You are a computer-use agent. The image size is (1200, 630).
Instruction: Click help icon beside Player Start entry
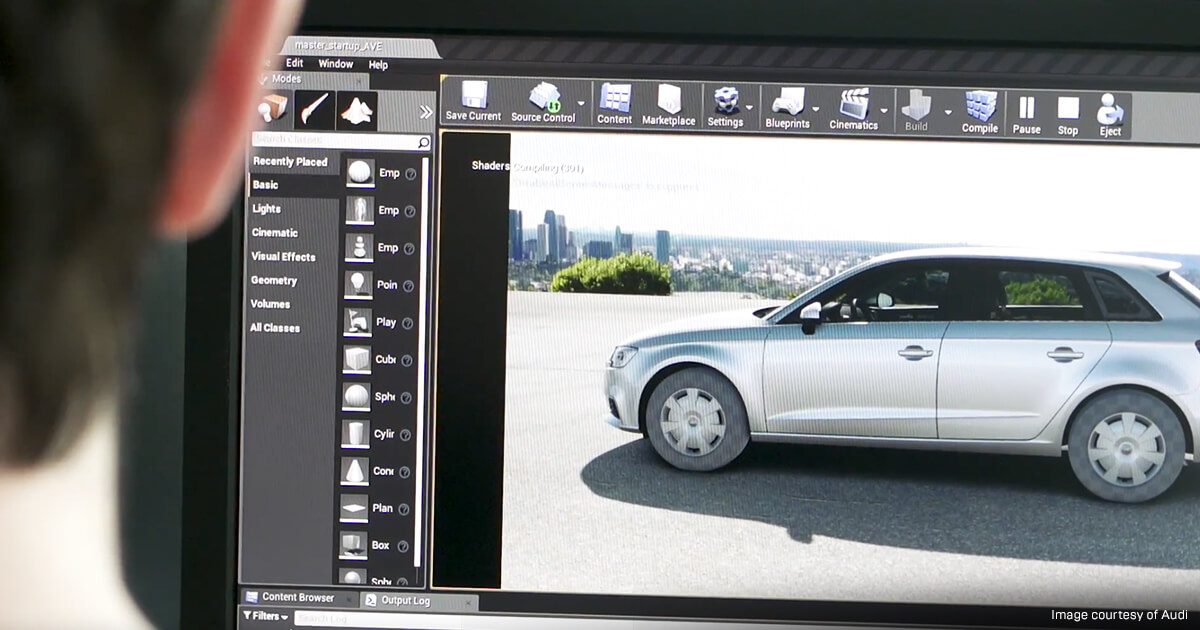coord(407,323)
